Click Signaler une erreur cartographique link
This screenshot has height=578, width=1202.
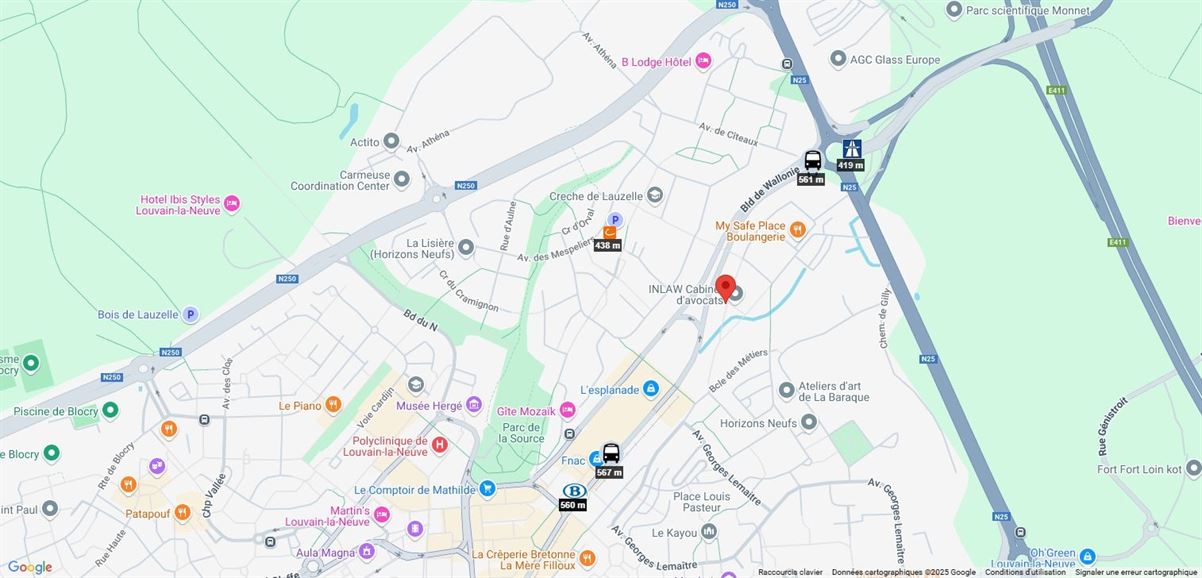click(x=1136, y=572)
